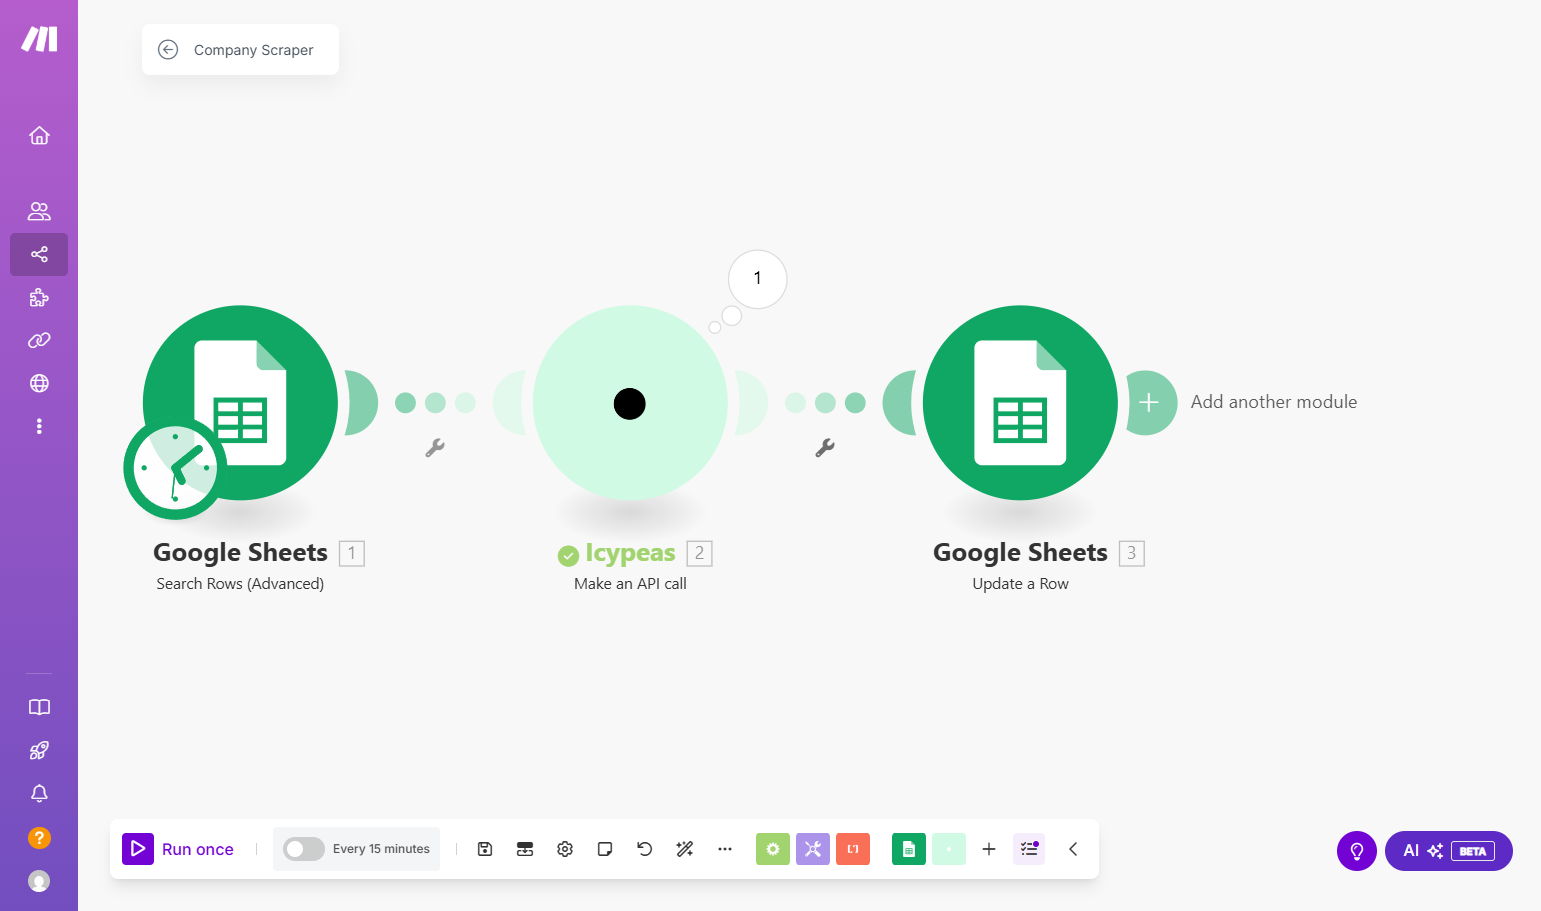Click Google Sheets favorite icon in toolbar
The height and width of the screenshot is (911, 1541).
tap(909, 849)
